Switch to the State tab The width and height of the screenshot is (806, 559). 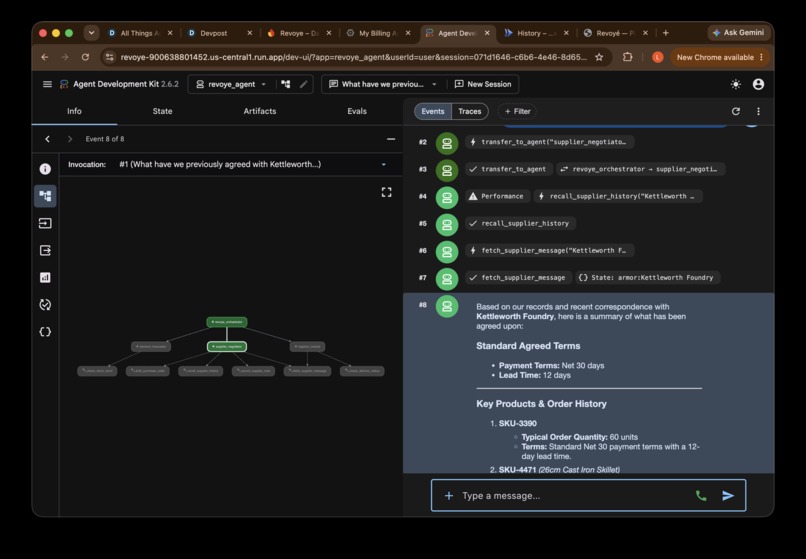[162, 111]
